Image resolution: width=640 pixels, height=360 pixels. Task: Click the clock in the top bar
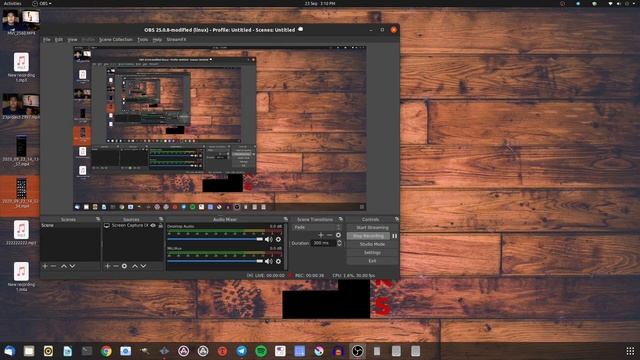point(320,3)
